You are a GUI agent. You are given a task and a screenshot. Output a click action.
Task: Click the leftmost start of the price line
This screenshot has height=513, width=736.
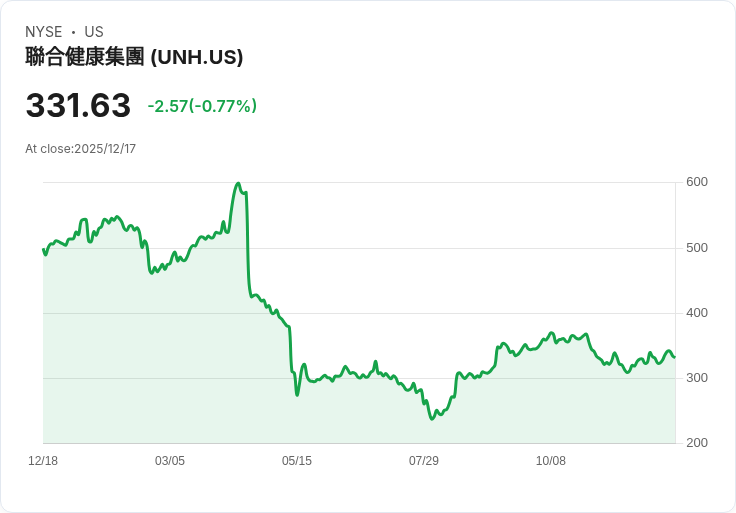pyautogui.click(x=43, y=250)
